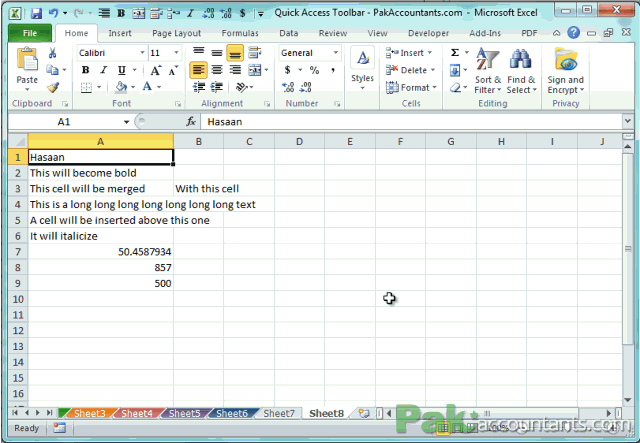
Task: Toggle Align Text Right button
Action: (235, 70)
